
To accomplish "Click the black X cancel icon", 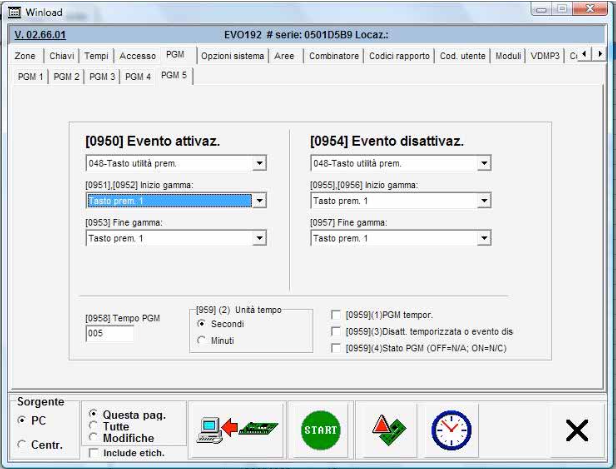I will tap(577, 430).
